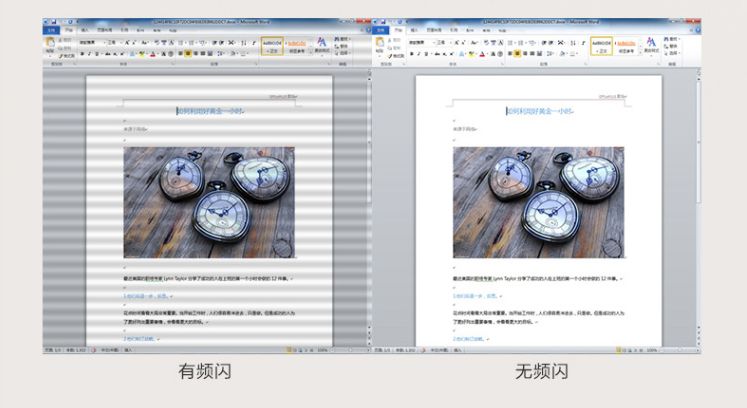Toggle Italic in right Word window
This screenshot has width=747, height=408.
pyautogui.click(x=419, y=54)
